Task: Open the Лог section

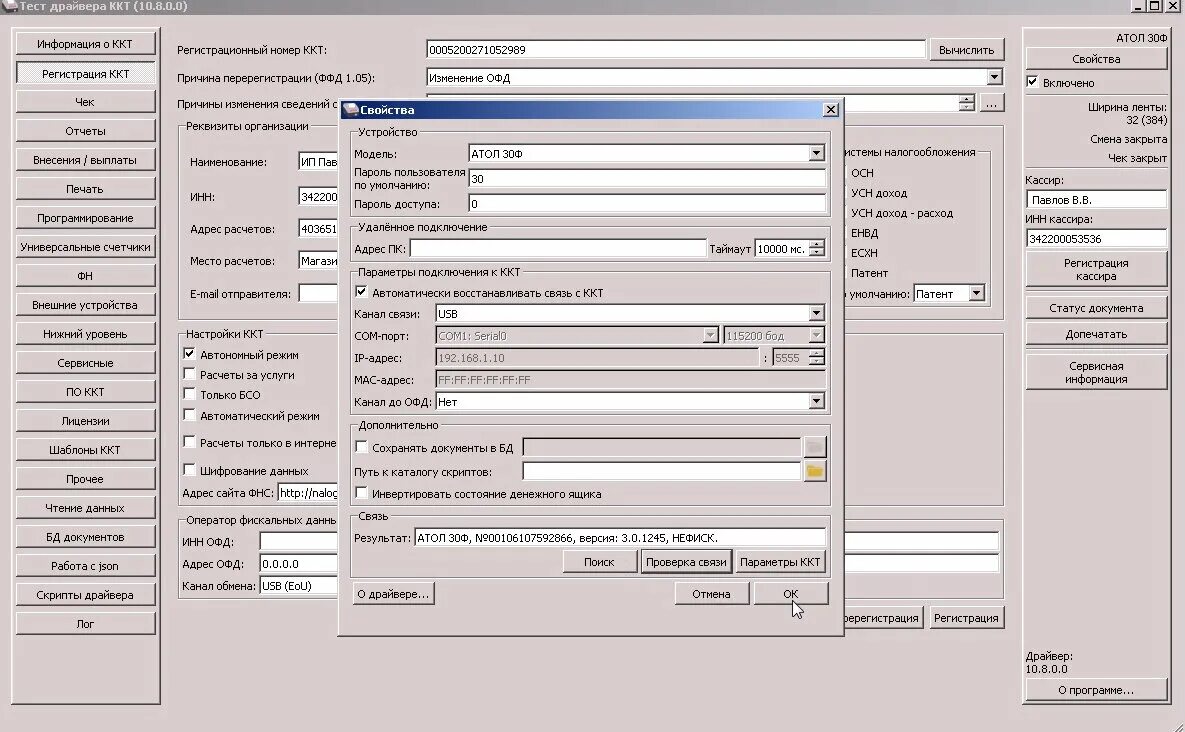Action: point(85,624)
